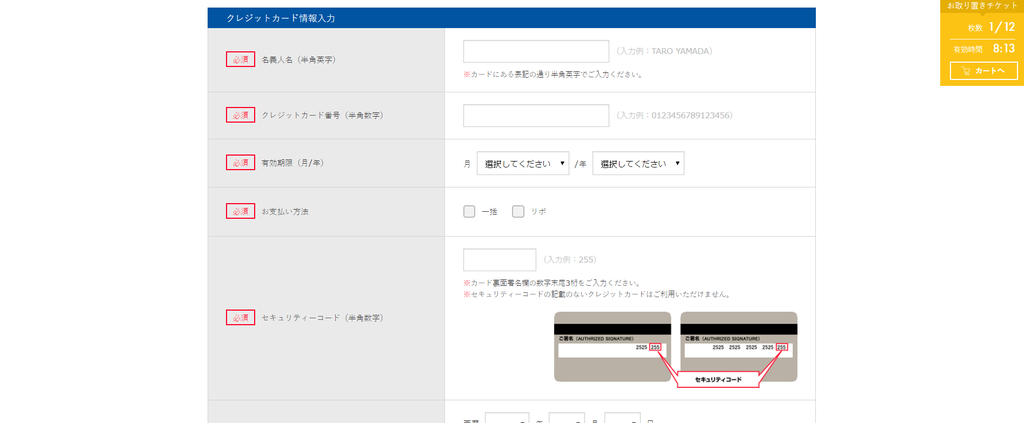Click the 有効時間 label in ticket panel
This screenshot has height=423, width=1024.
[968, 50]
